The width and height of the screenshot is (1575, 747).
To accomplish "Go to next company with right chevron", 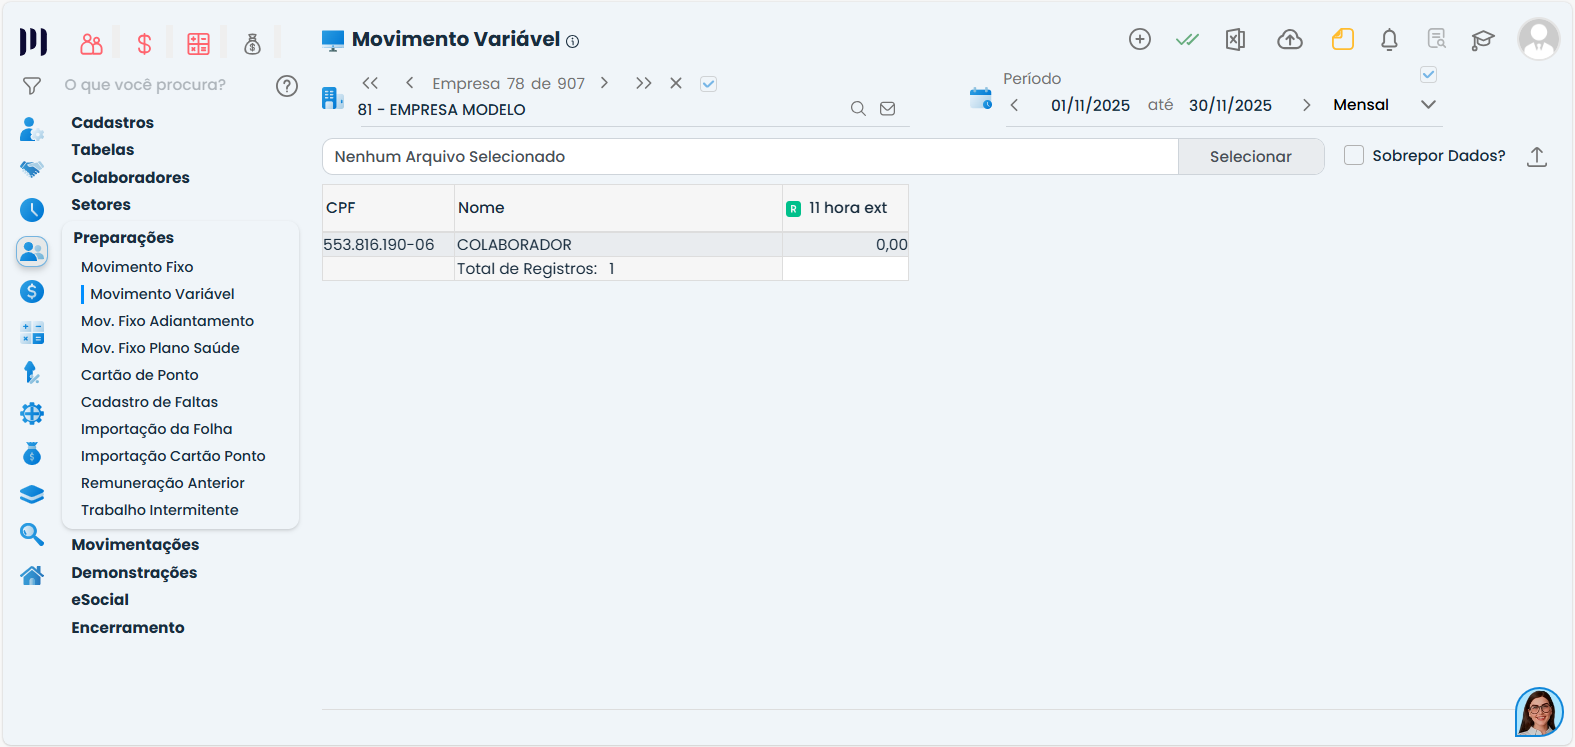I will tap(604, 83).
